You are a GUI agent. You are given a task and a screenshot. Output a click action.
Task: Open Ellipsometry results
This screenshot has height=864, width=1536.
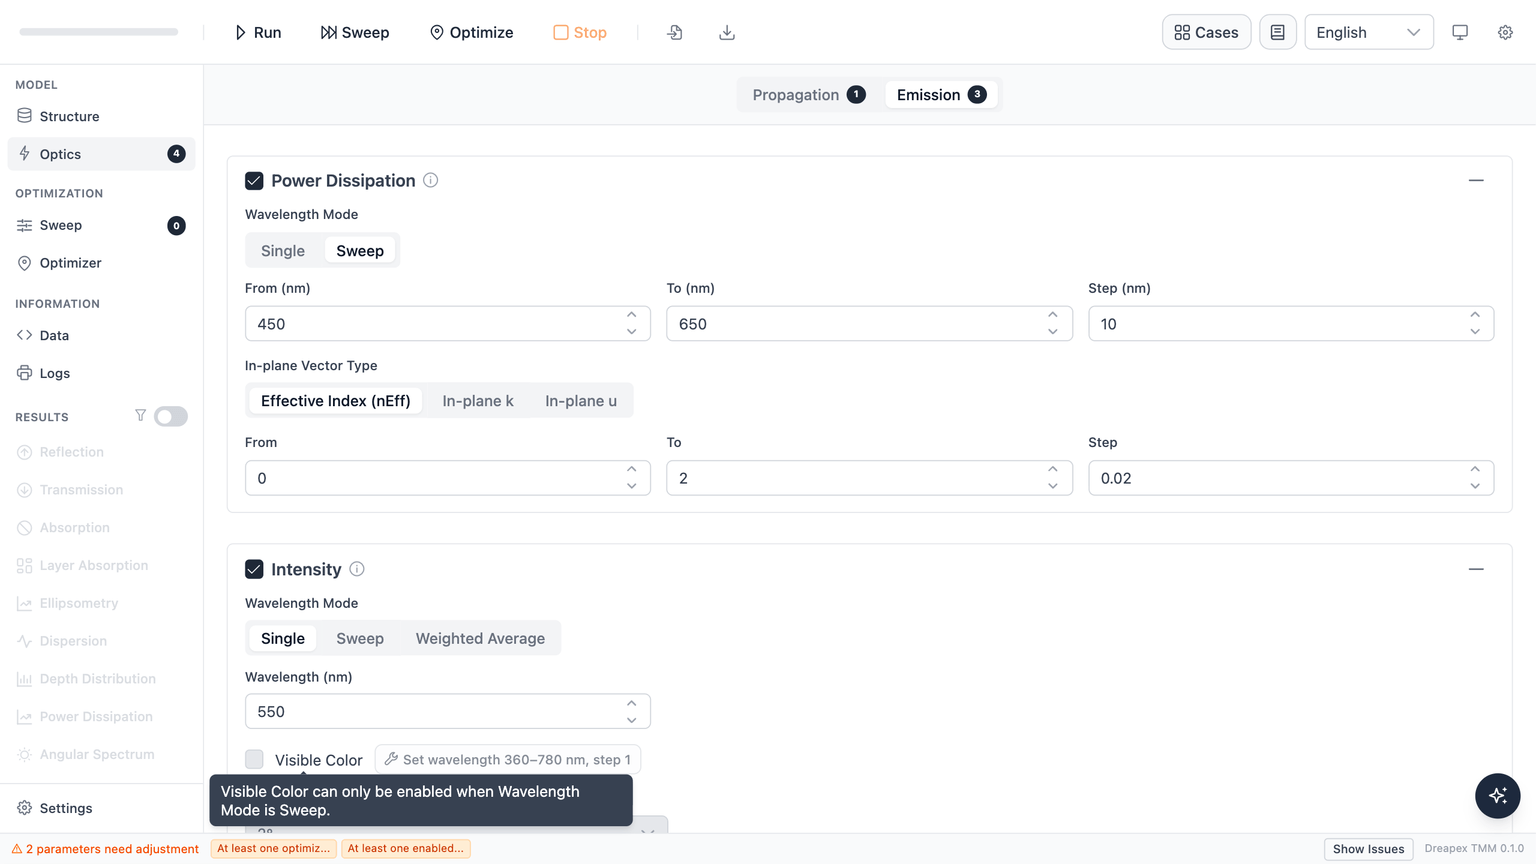[x=101, y=603]
